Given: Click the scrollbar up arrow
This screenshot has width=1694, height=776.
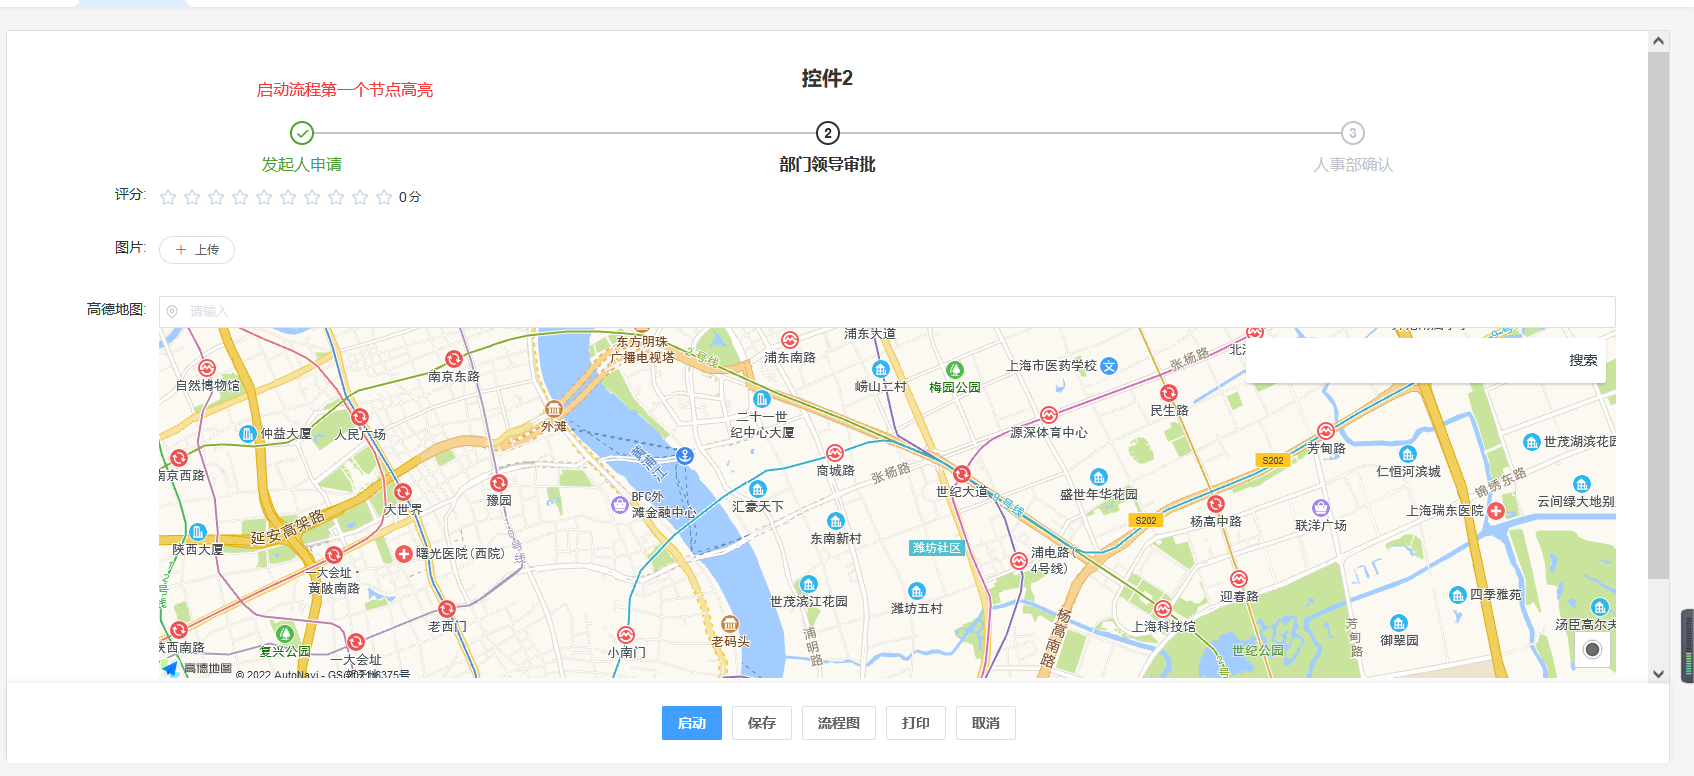Looking at the screenshot, I should (x=1659, y=41).
